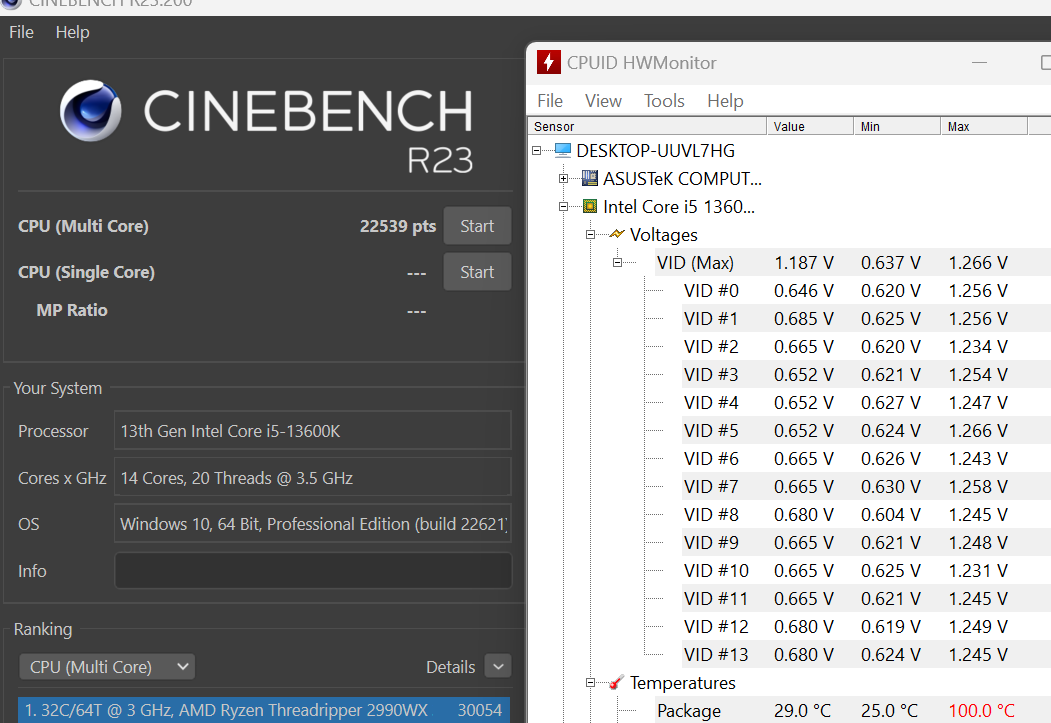1051x723 pixels.
Task: Collapse the Voltages group
Action: [590, 235]
